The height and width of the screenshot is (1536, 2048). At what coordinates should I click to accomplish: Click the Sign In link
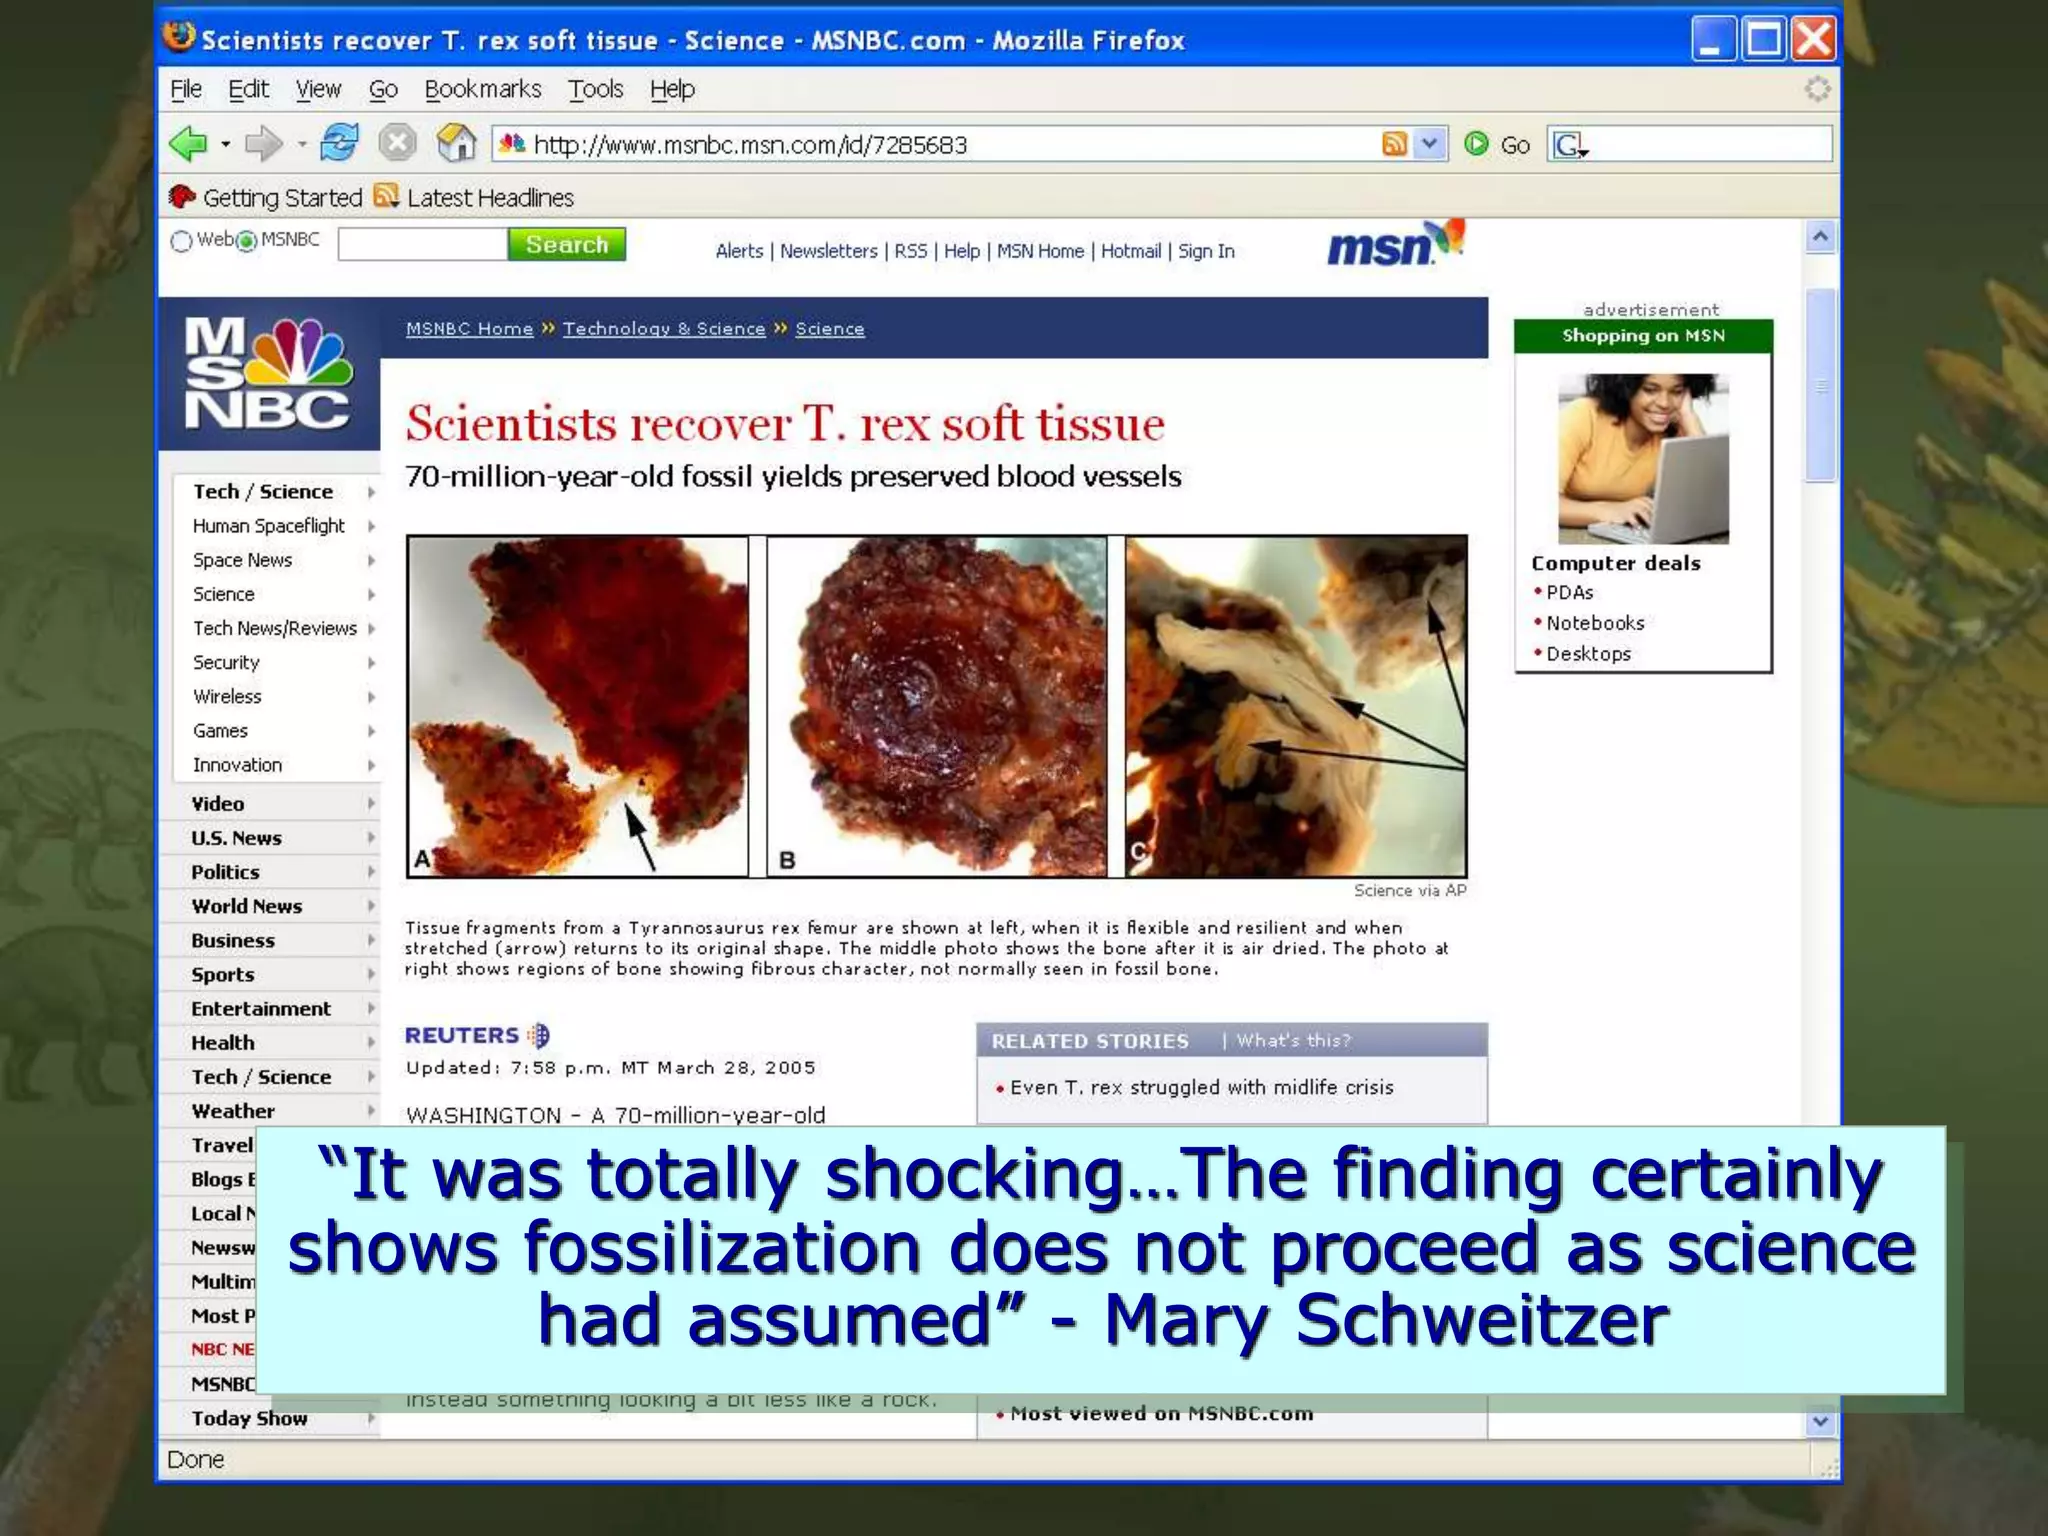1206,251
